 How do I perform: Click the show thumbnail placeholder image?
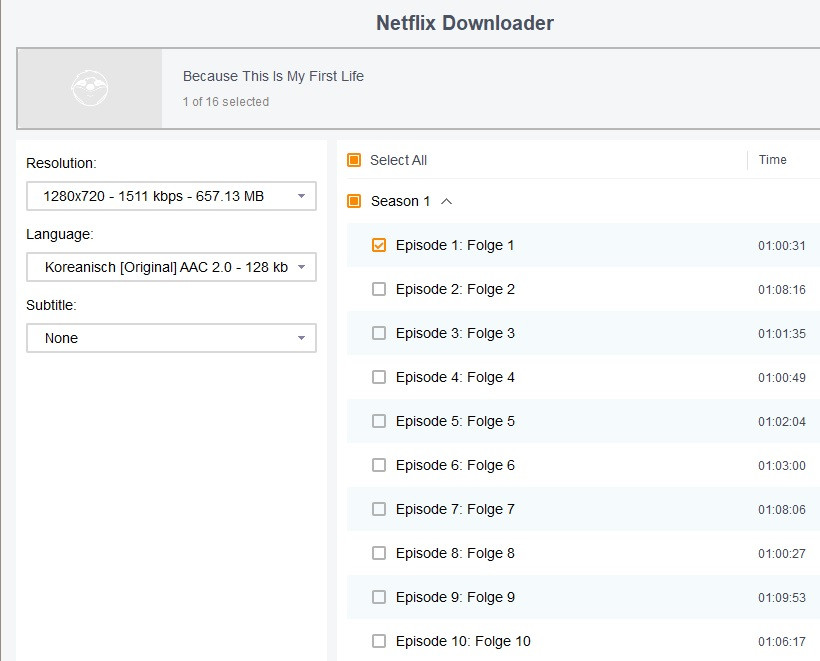pyautogui.click(x=89, y=89)
